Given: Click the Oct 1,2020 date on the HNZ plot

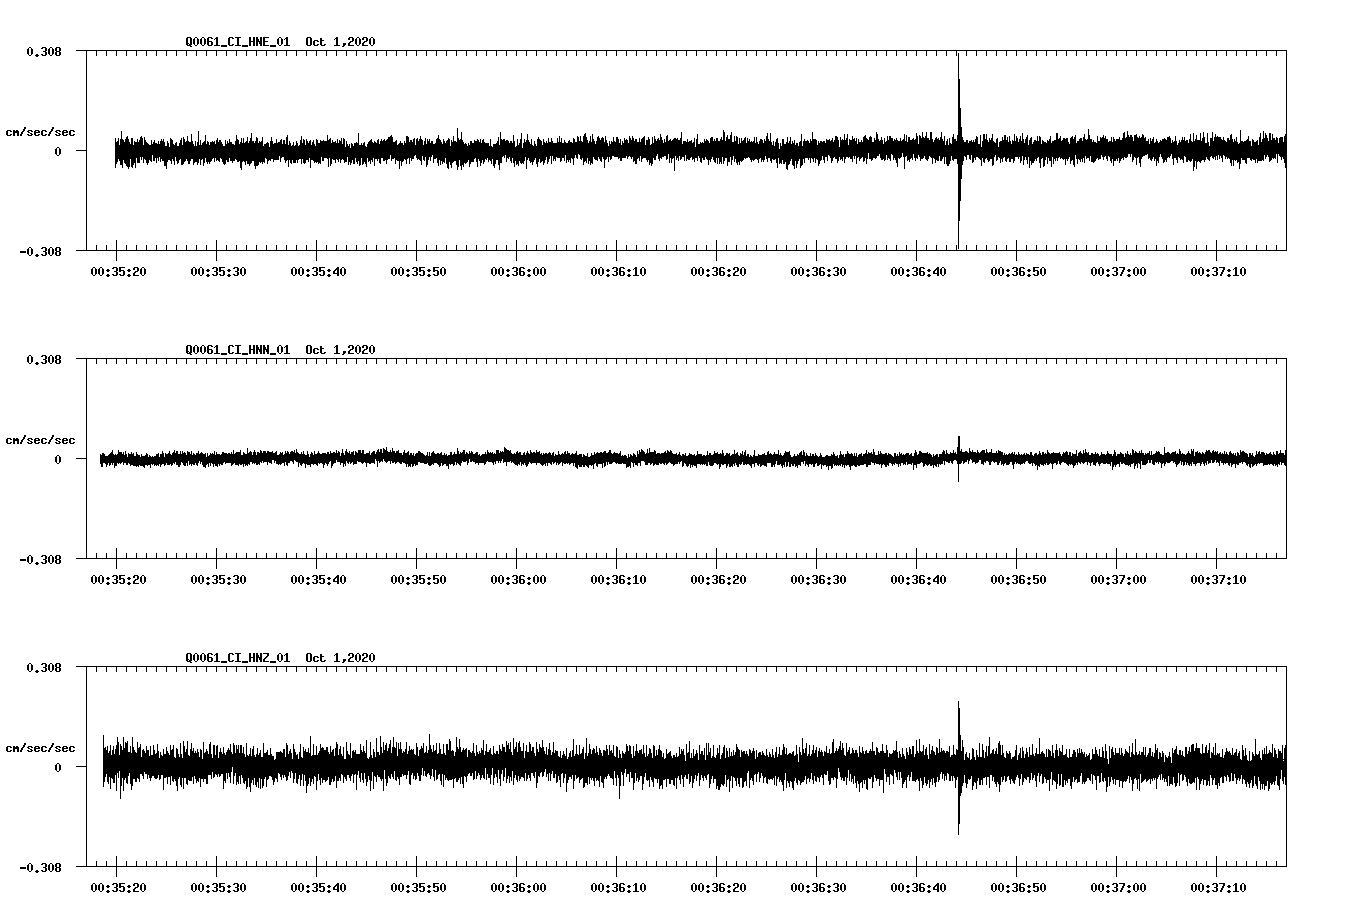Looking at the screenshot, I should pyautogui.click(x=341, y=657).
